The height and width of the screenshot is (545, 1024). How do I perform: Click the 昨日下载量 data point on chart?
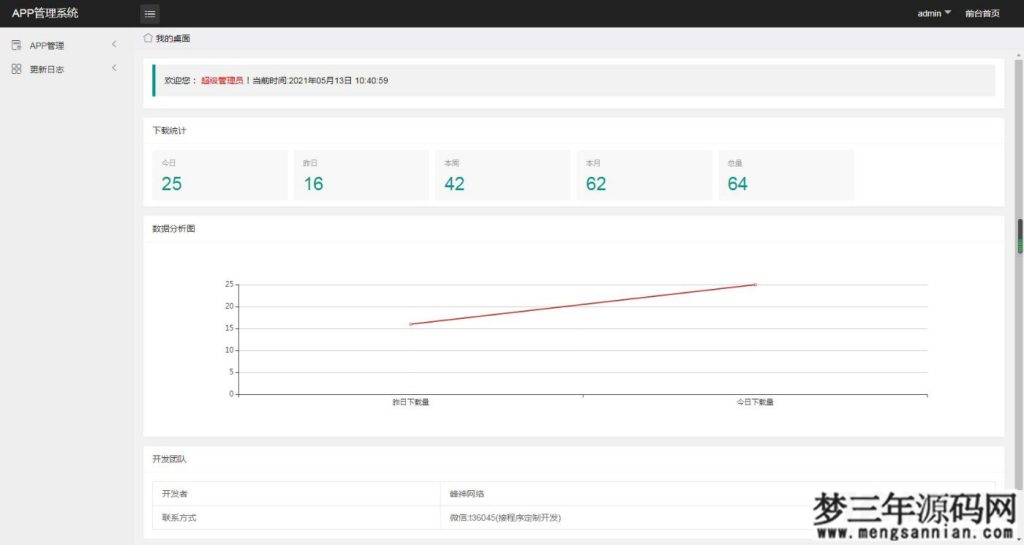coord(410,324)
